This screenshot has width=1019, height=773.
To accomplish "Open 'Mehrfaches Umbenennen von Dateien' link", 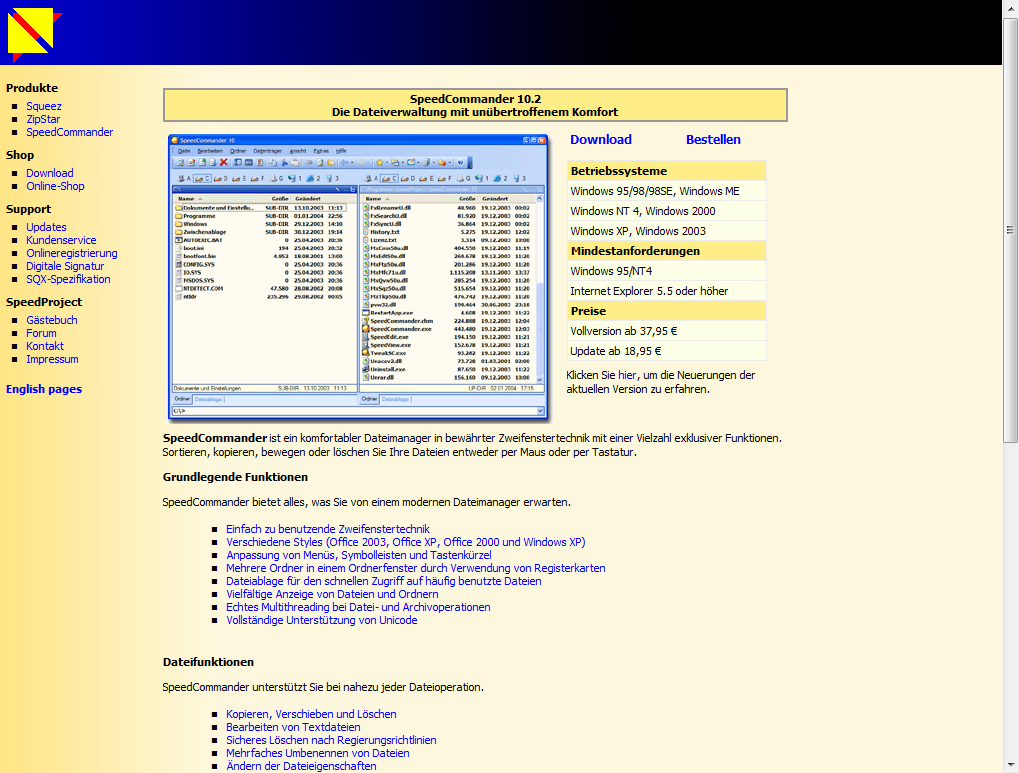I will pos(318,753).
